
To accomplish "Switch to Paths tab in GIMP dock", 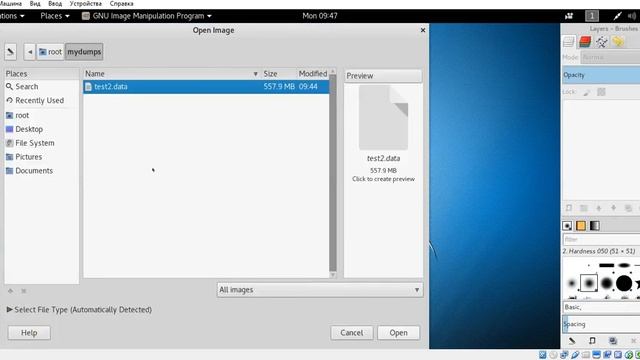I will click(601, 42).
